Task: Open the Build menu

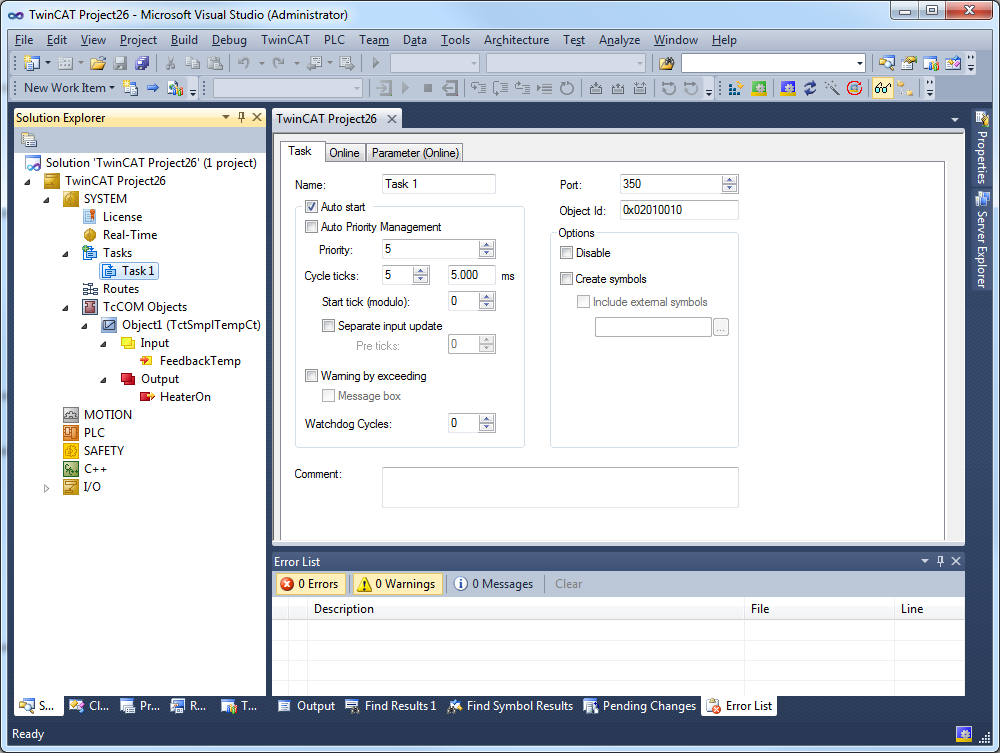Action: (x=184, y=40)
